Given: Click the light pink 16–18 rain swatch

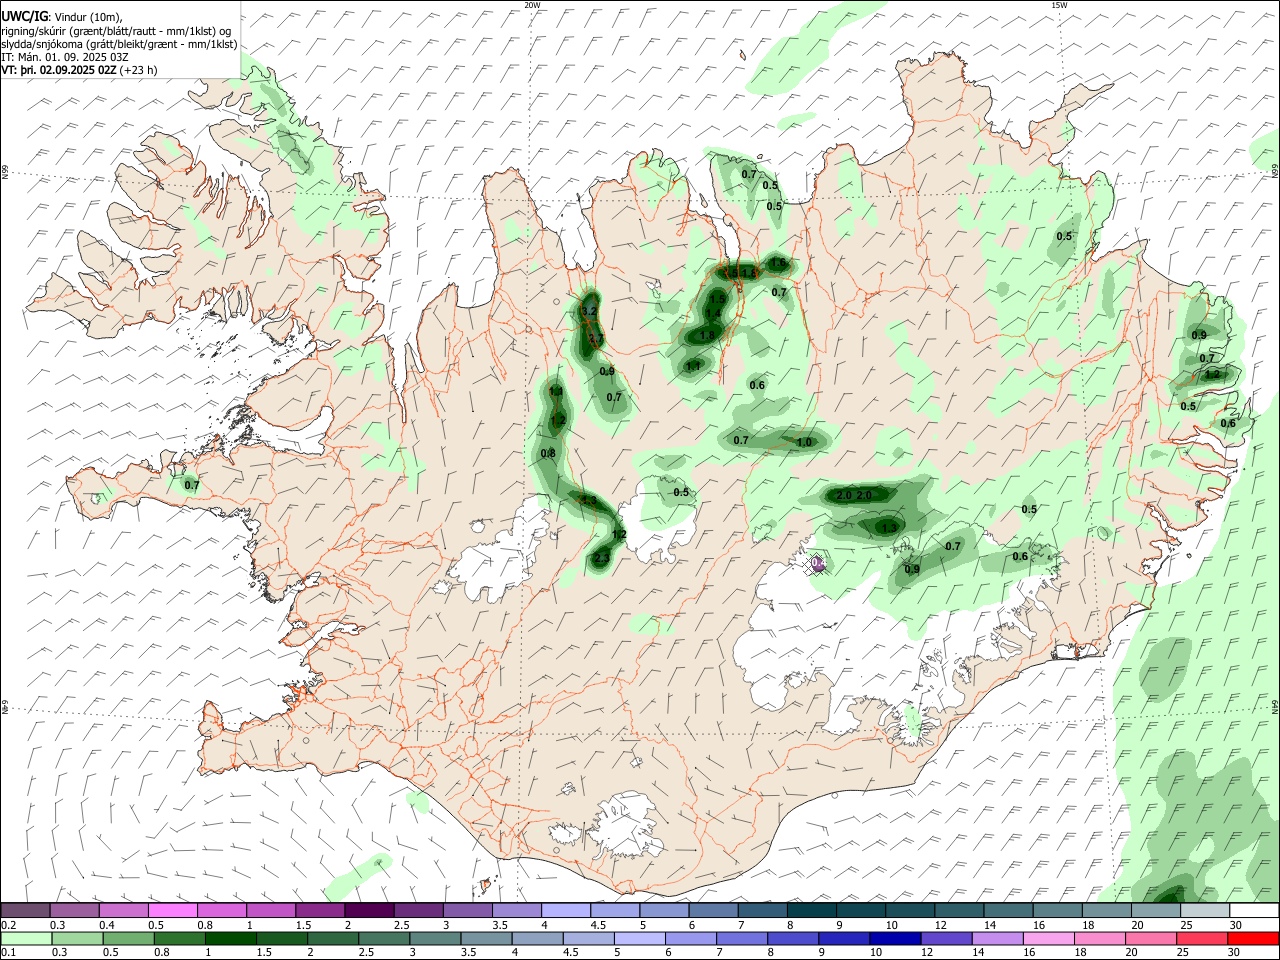Looking at the screenshot, I should pyautogui.click(x=1050, y=939).
